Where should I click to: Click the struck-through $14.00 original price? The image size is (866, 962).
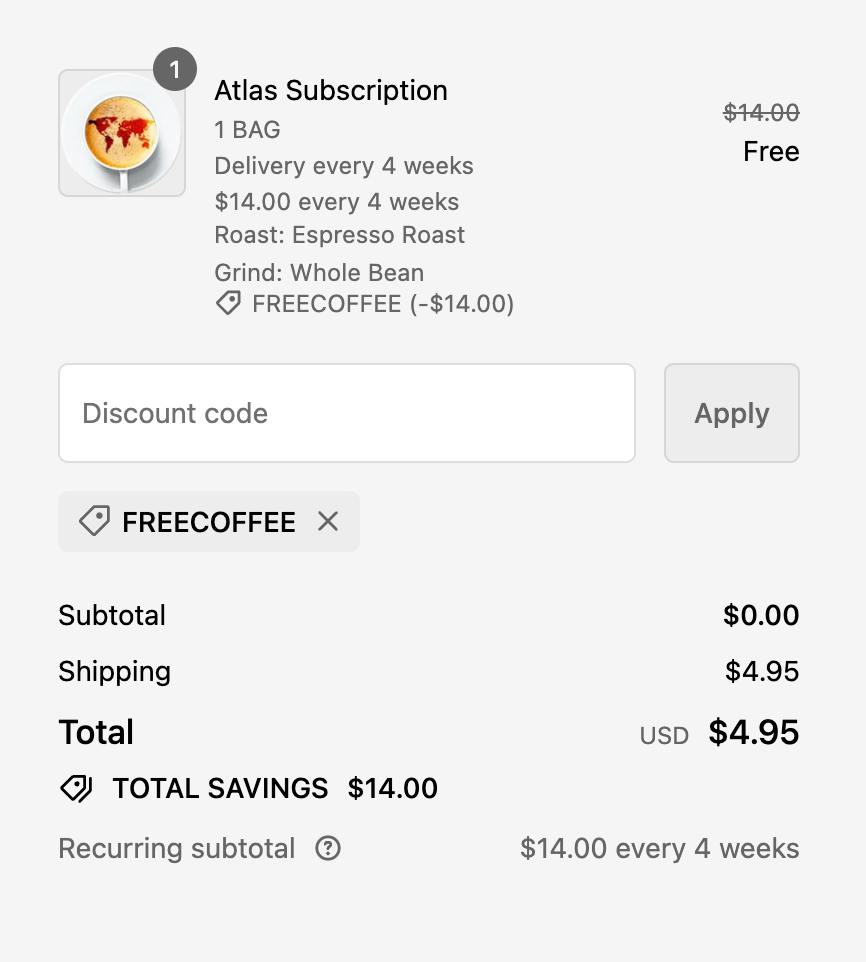click(x=761, y=113)
